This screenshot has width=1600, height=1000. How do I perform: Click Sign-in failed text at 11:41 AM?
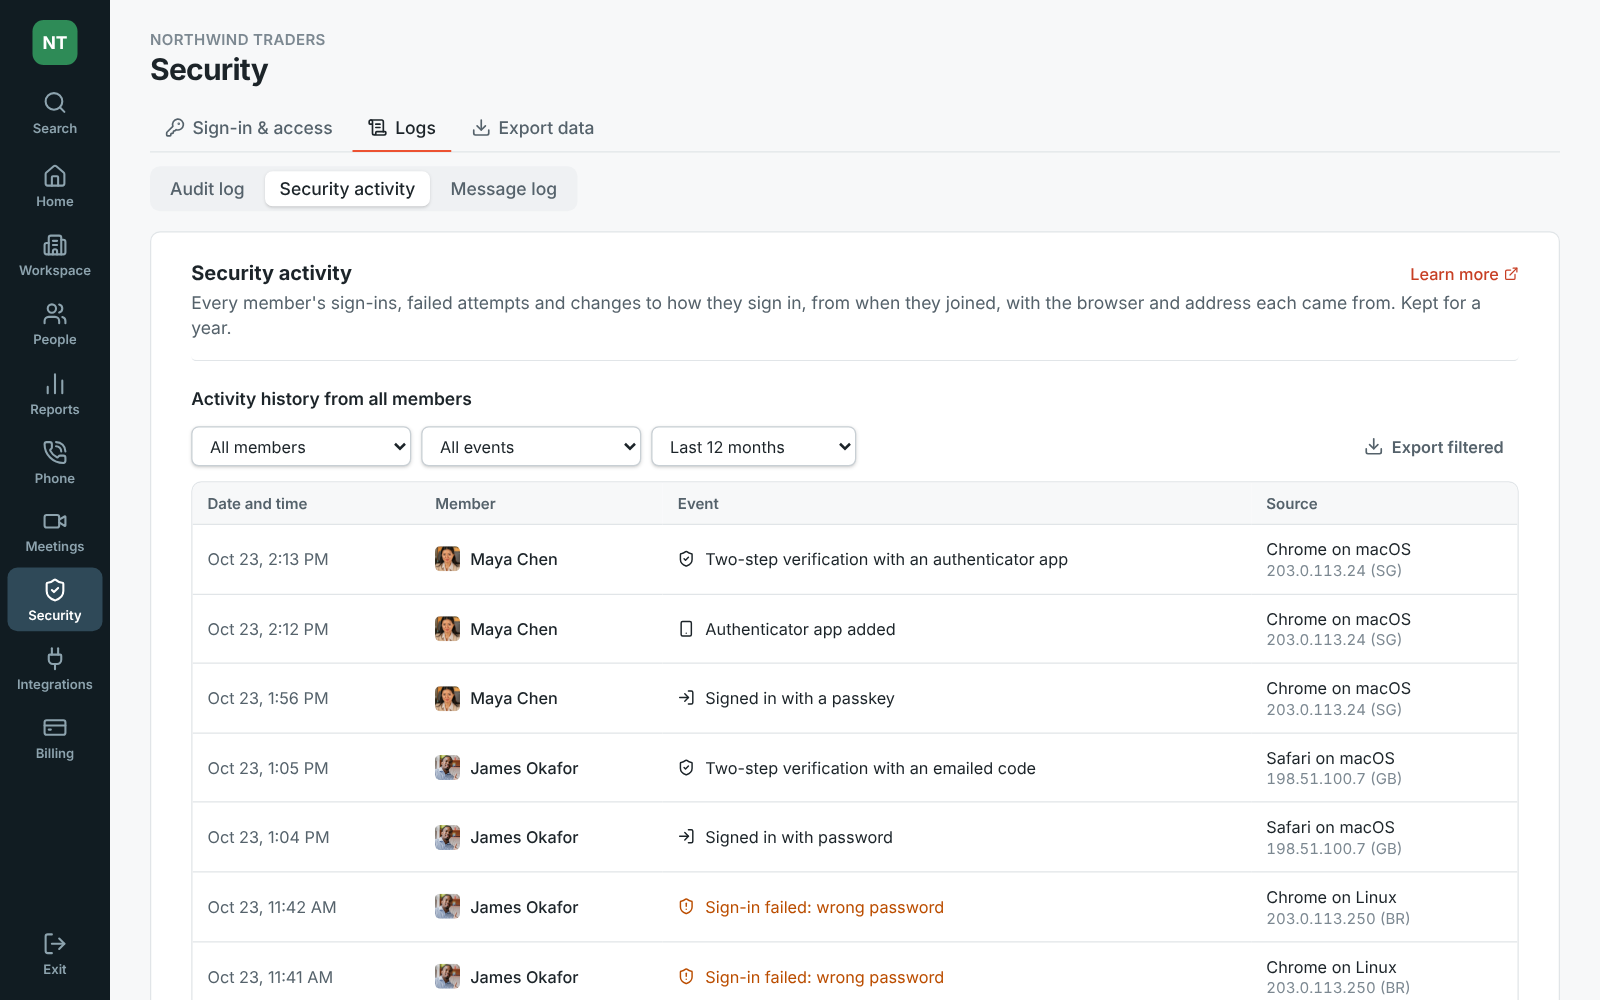click(x=824, y=977)
